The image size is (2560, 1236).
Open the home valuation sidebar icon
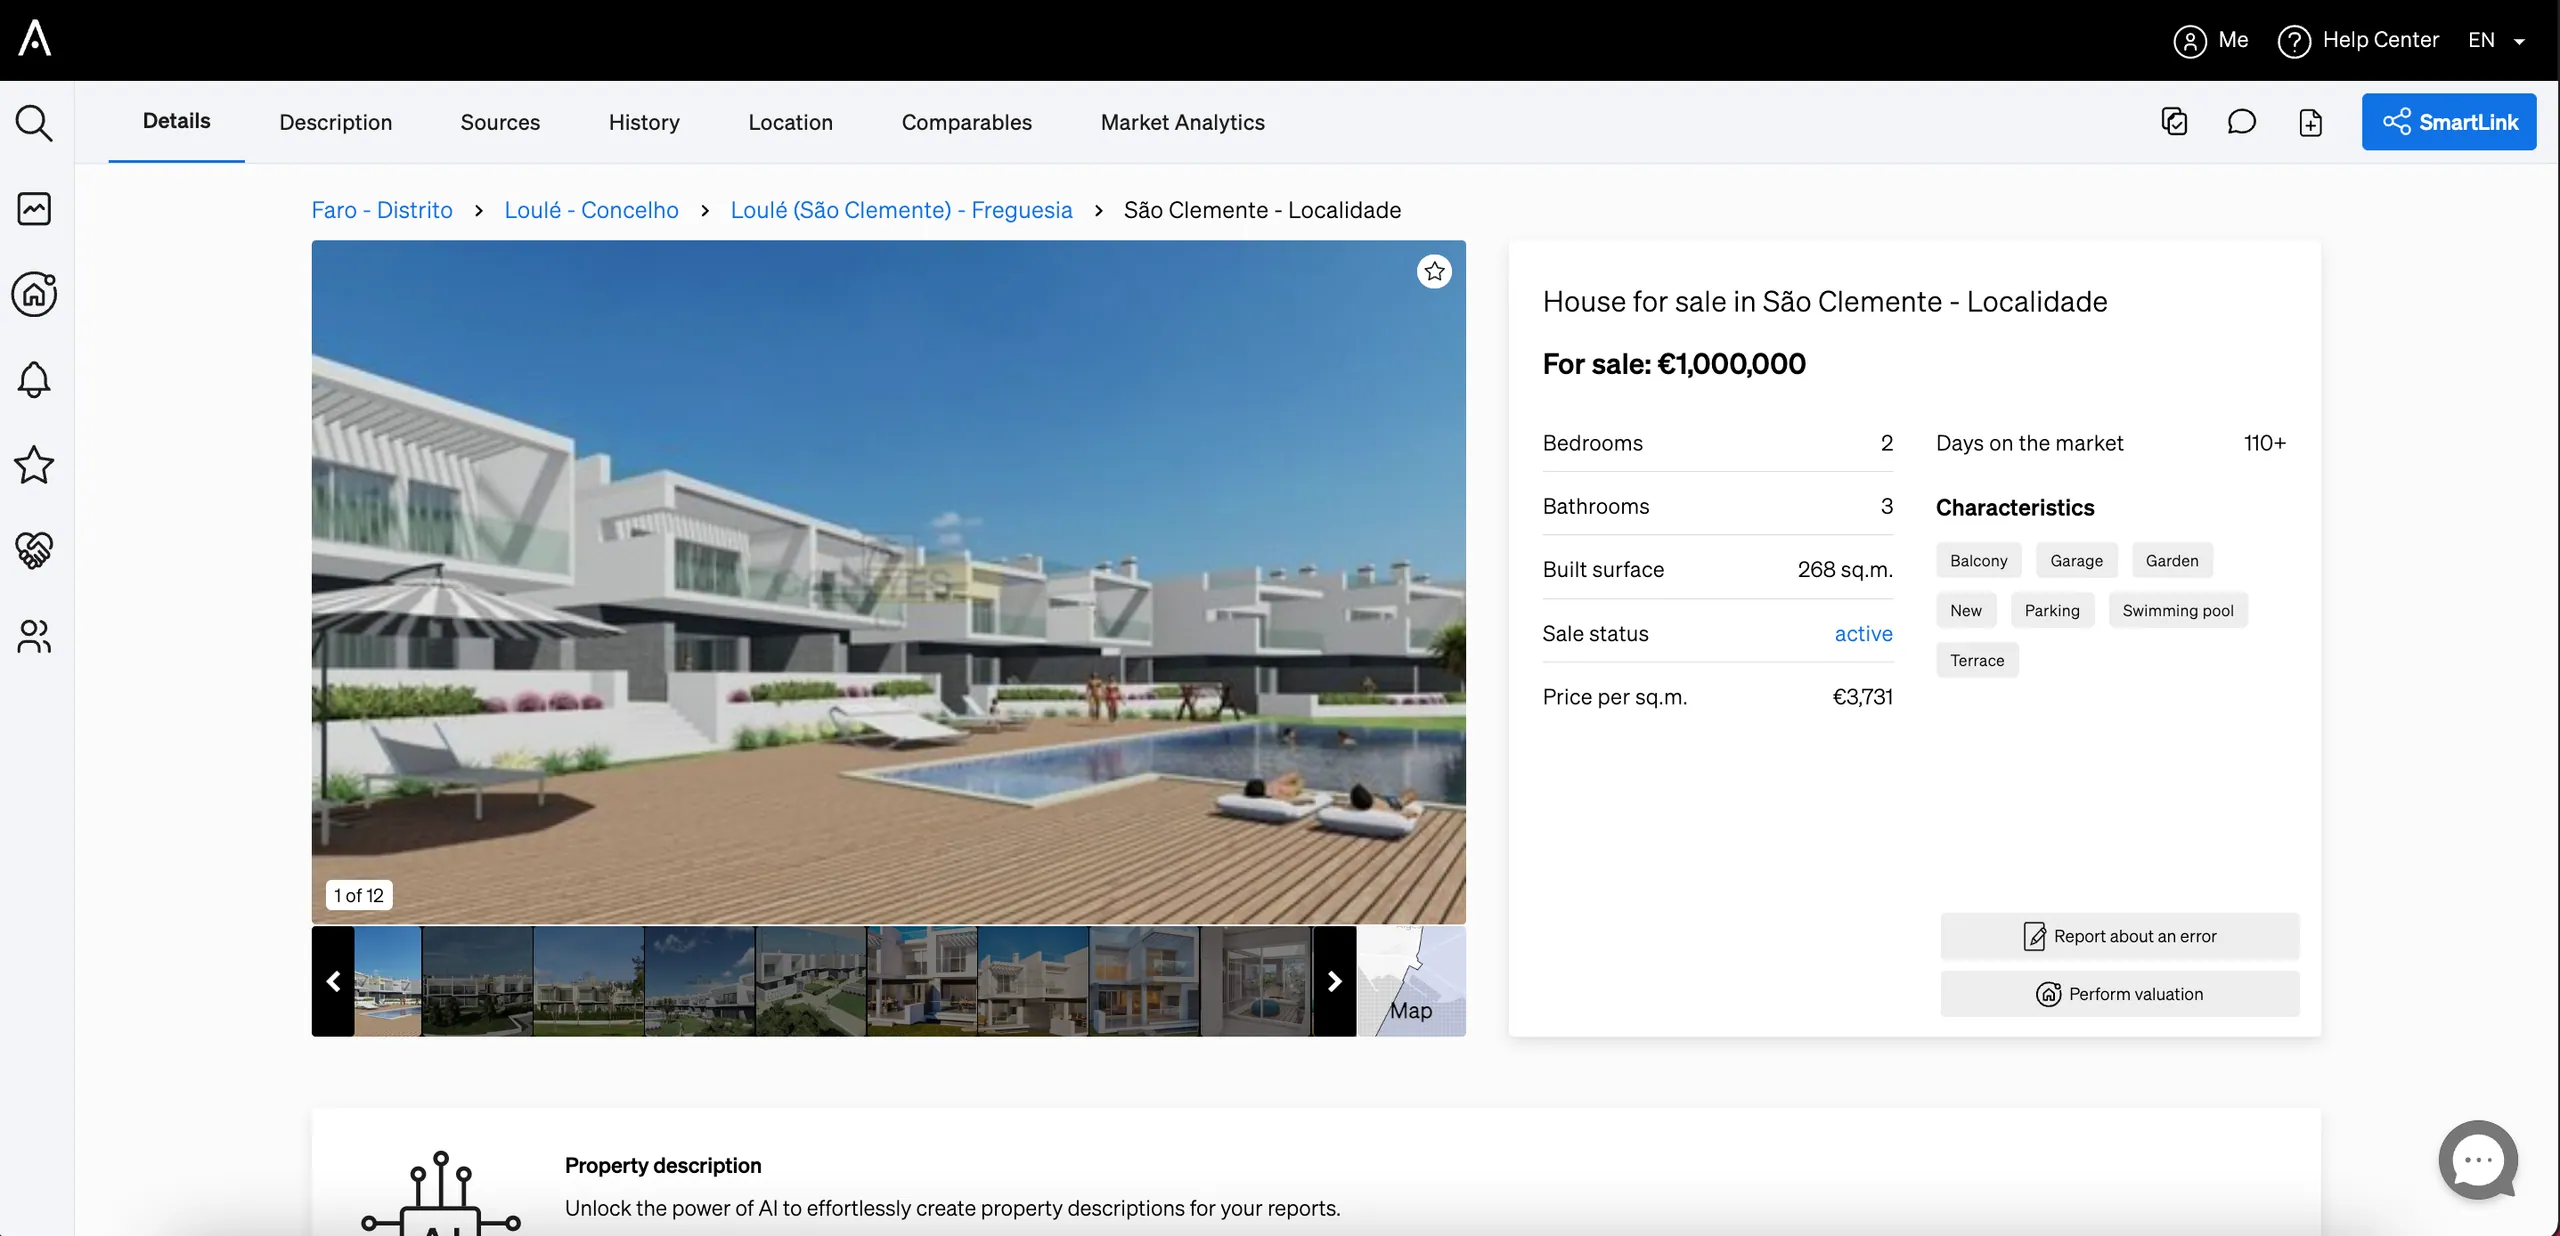click(x=34, y=294)
